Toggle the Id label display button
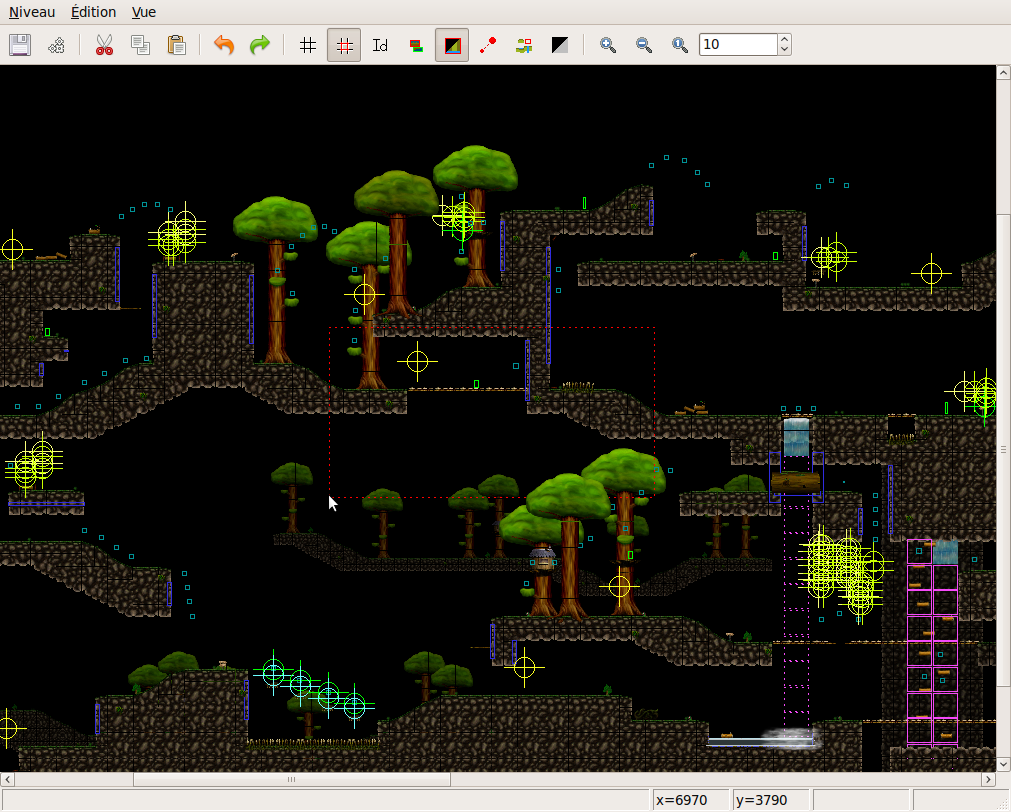This screenshot has height=812, width=1011. coord(380,45)
